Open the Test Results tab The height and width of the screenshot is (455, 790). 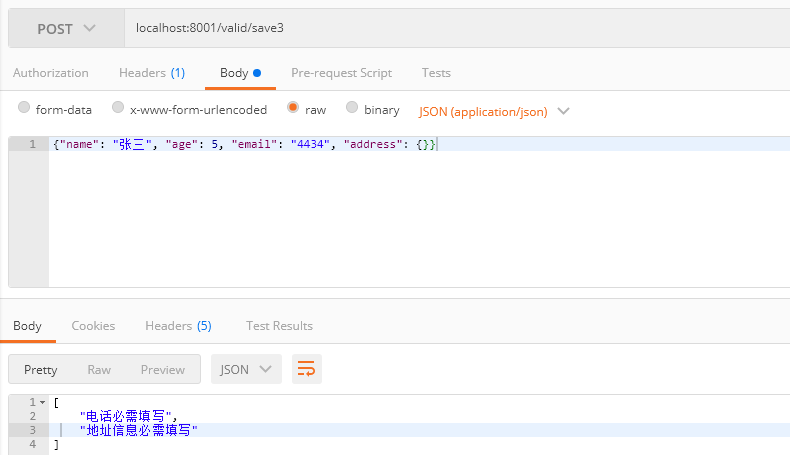point(279,326)
